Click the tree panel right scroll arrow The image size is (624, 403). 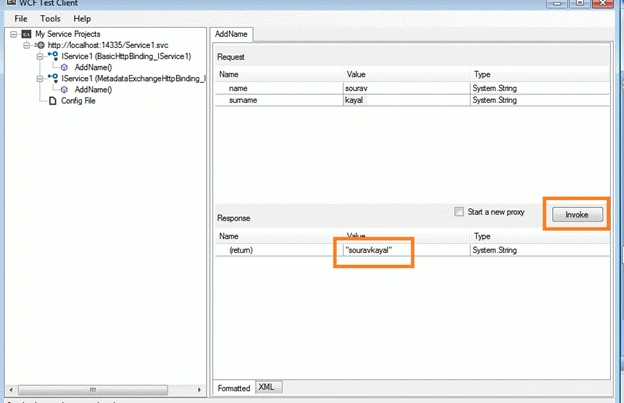coord(199,390)
